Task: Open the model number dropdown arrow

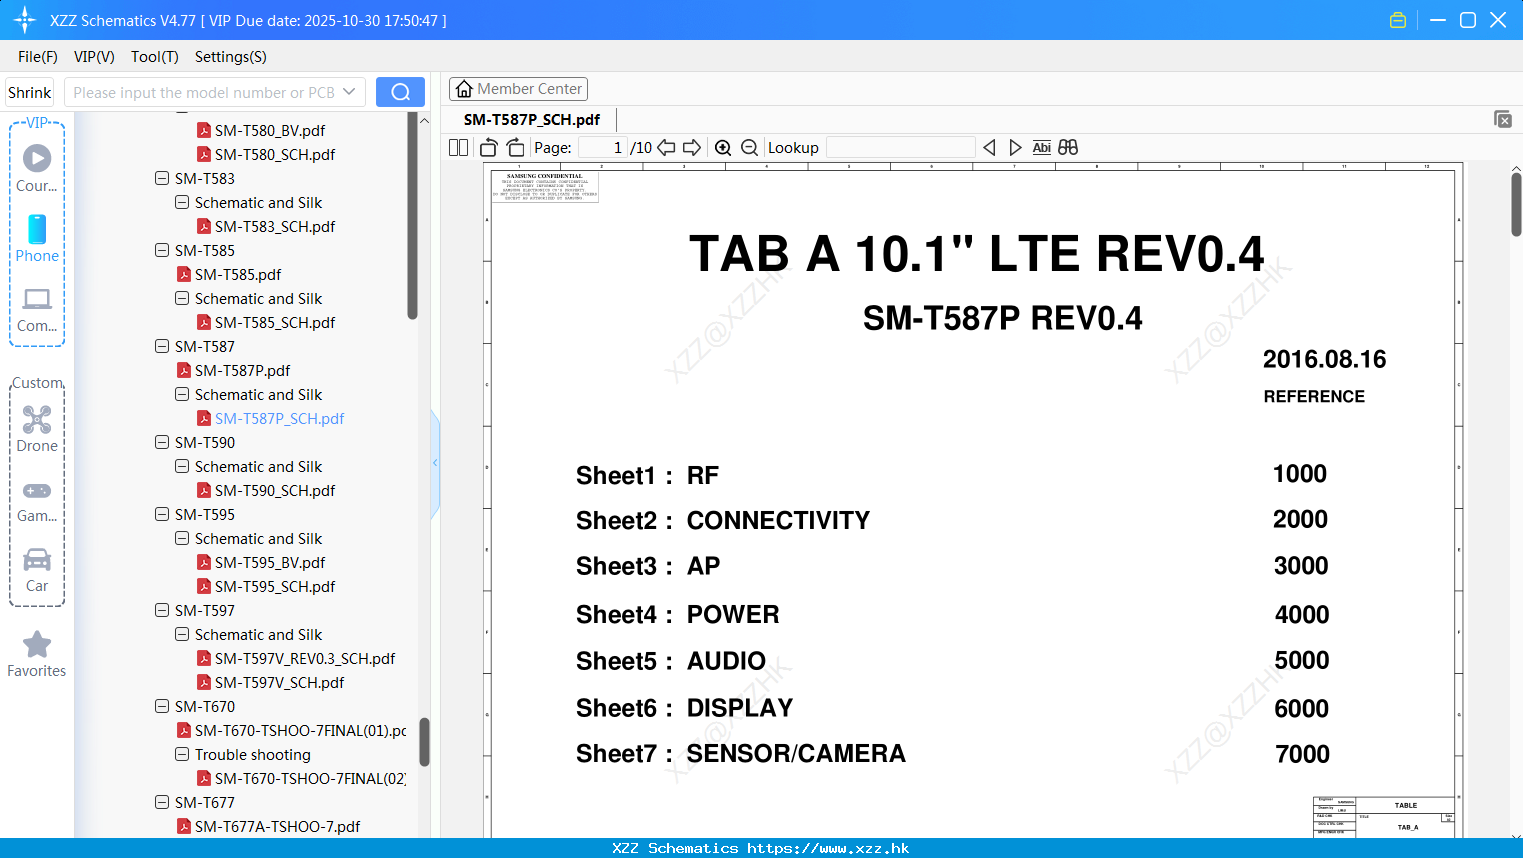Action: (x=349, y=92)
